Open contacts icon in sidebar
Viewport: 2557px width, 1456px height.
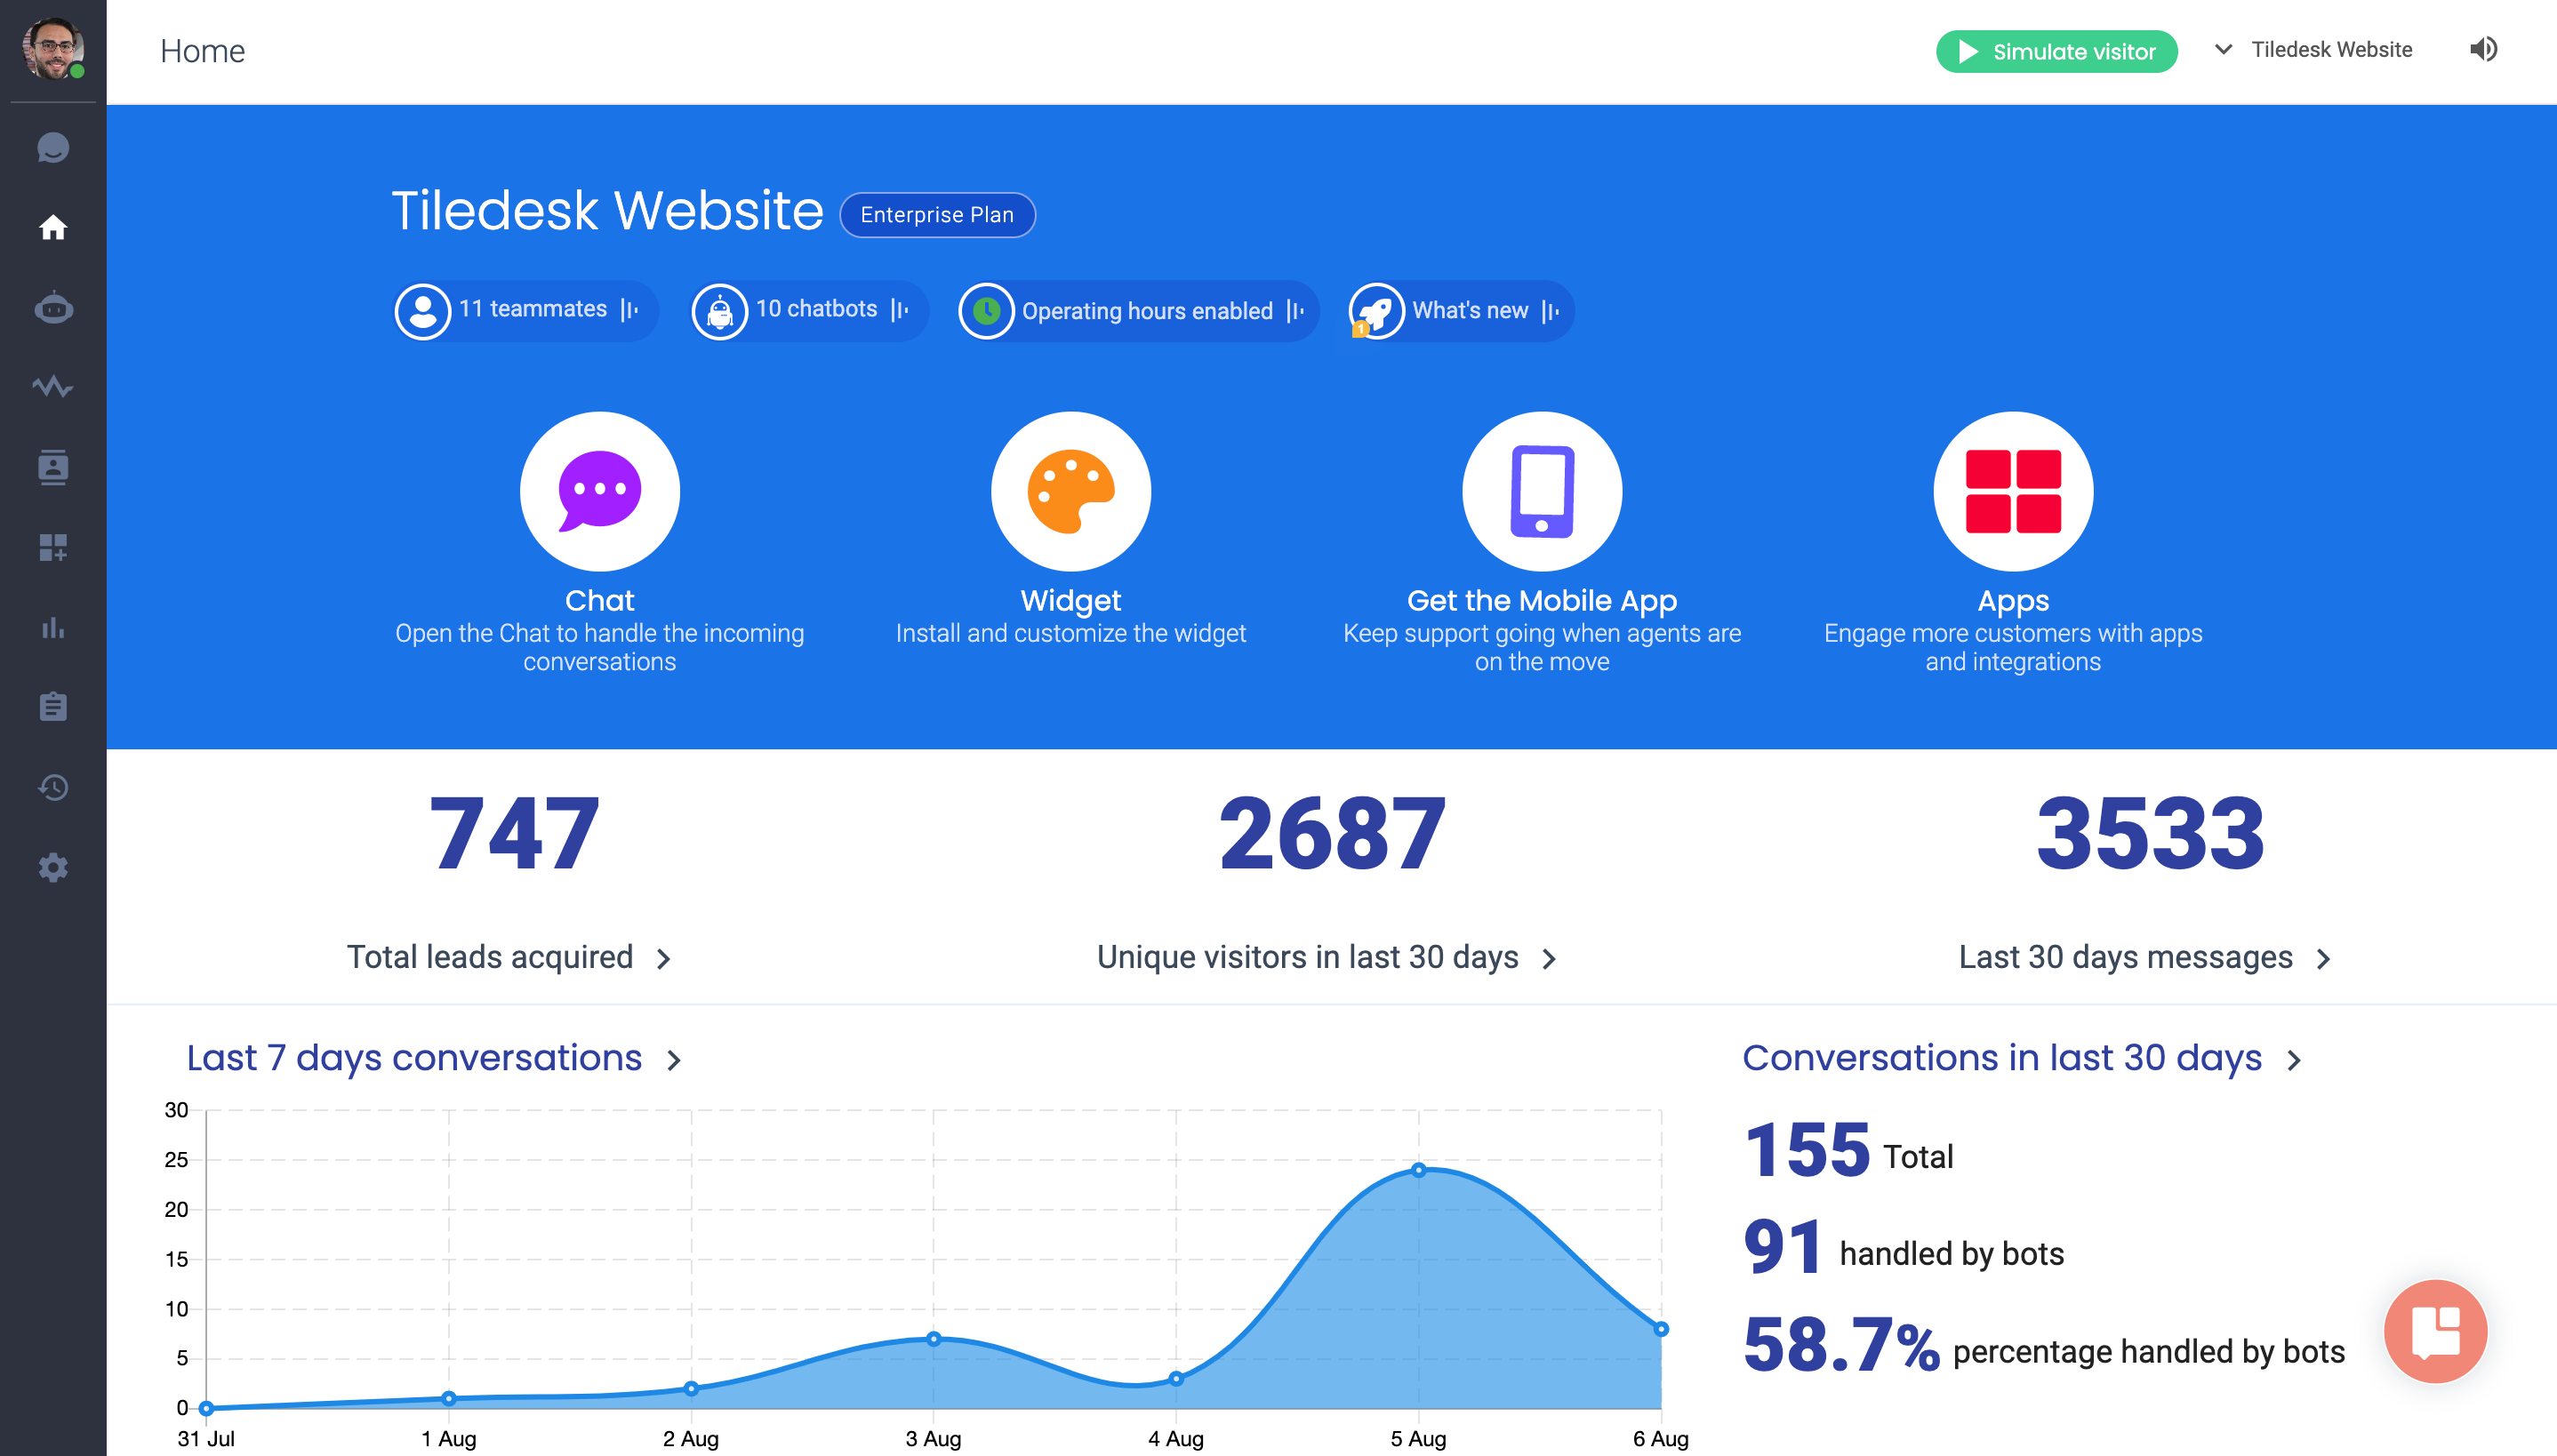[53, 467]
